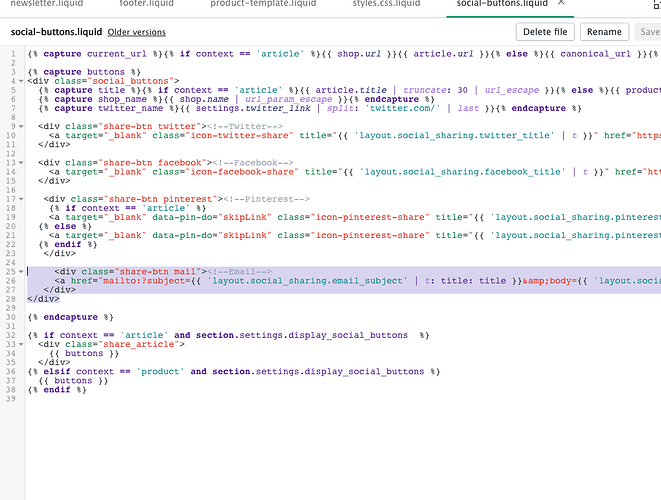
Task: Click the Rename button
Action: (x=604, y=32)
